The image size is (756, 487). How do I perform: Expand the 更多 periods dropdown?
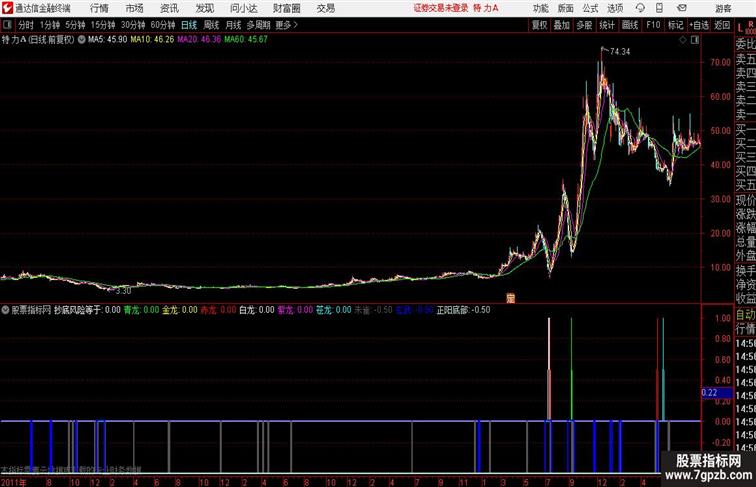click(x=286, y=25)
